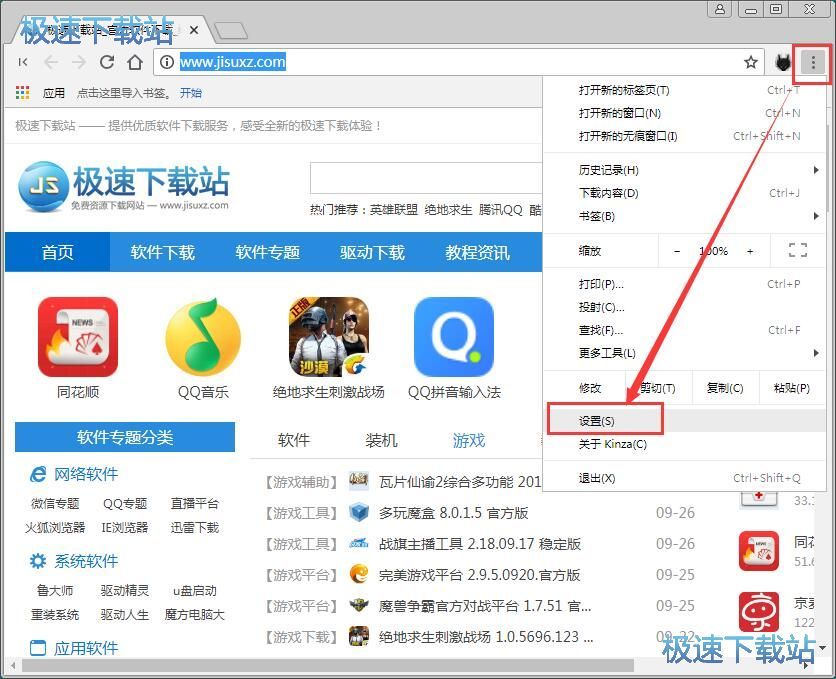Click 粘贴(P) paste button in menu
Screen dimensions: 836x679
pos(792,388)
